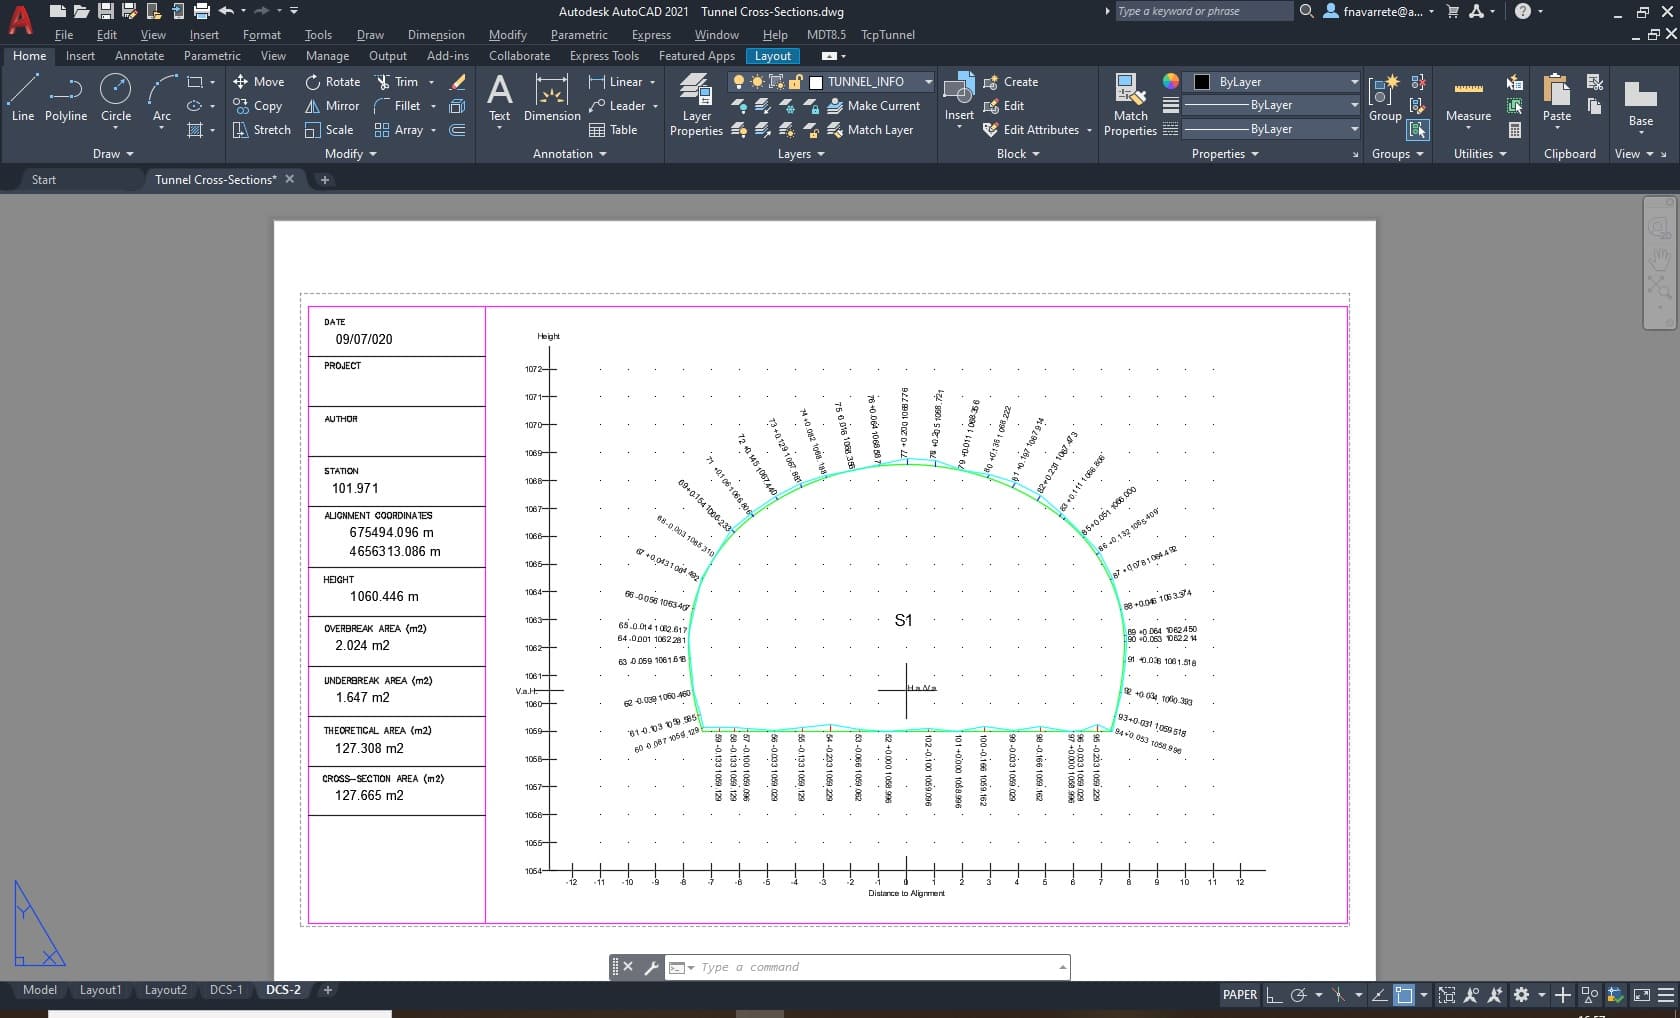Switch to the DCS-1 layout tab
This screenshot has width=1680, height=1018.
pyautogui.click(x=226, y=990)
